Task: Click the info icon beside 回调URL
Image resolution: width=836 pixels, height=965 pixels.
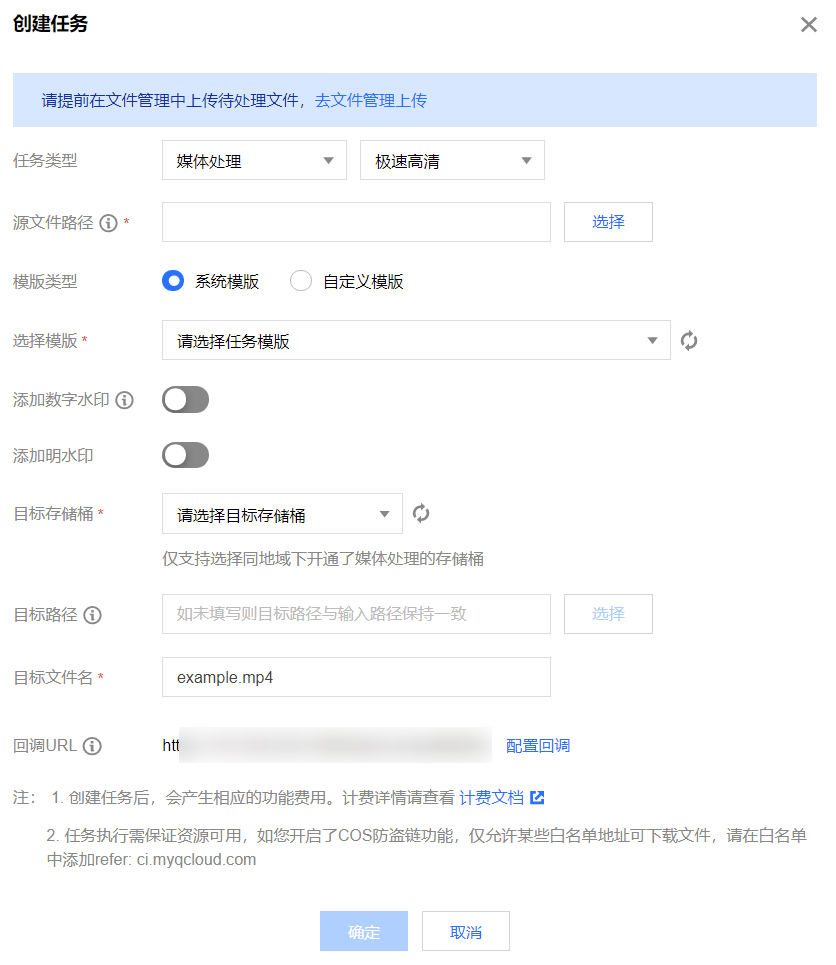Action: coord(93,746)
